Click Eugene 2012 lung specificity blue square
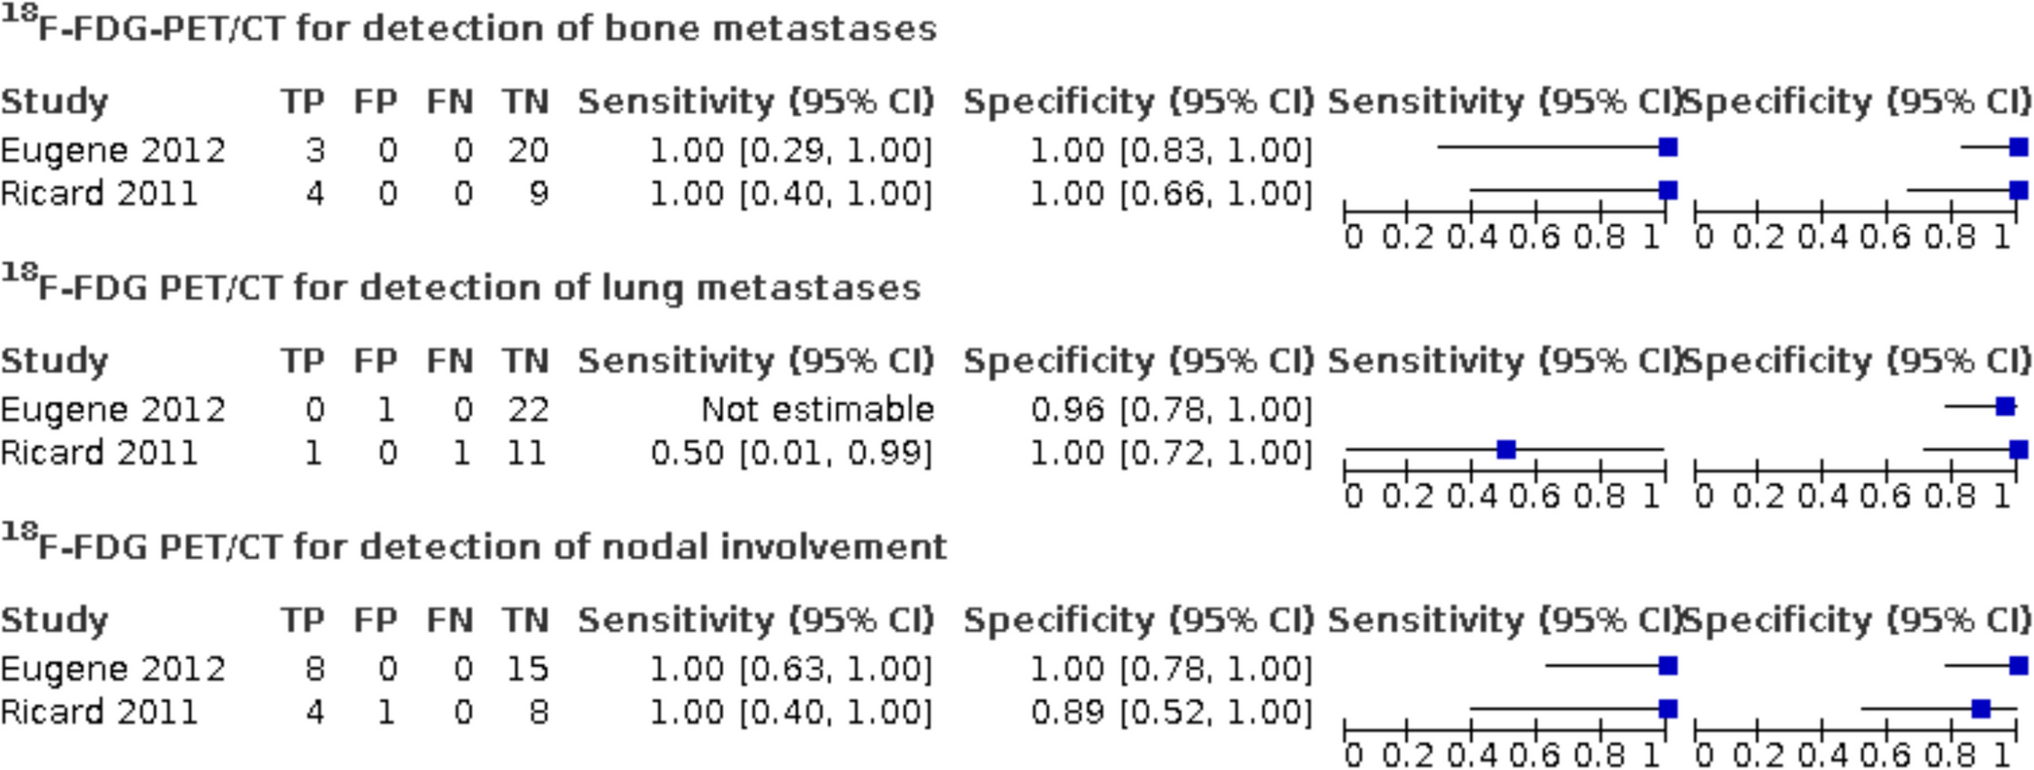The width and height of the screenshot is (2034, 770). (2005, 406)
